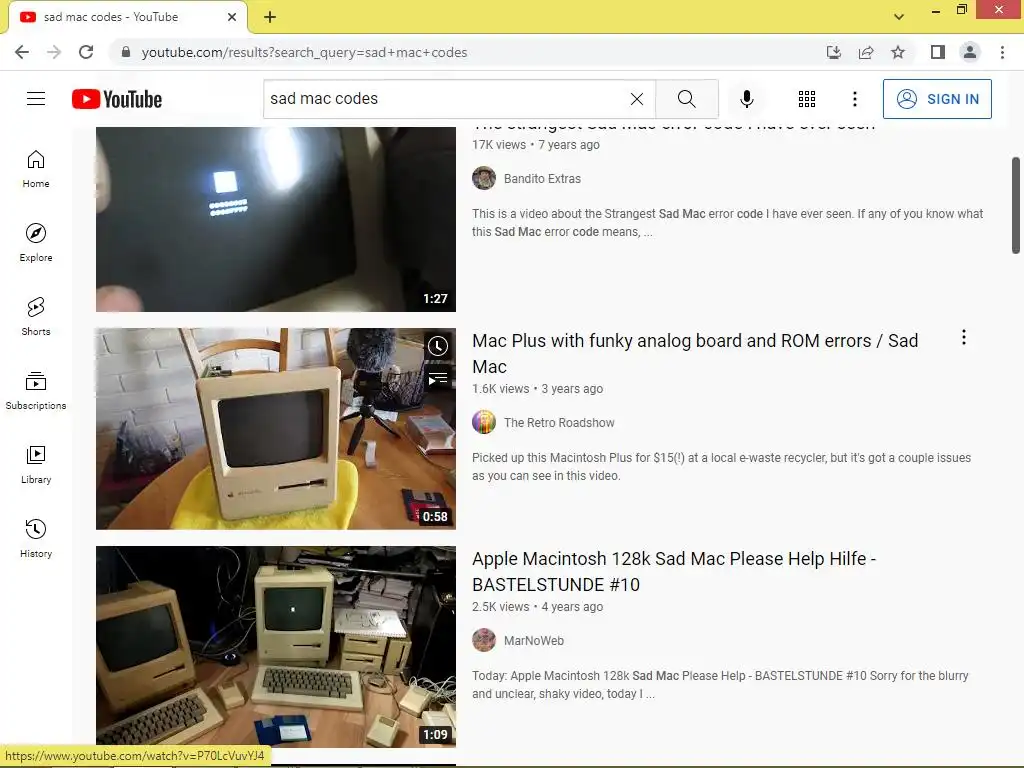
Task: Toggle the browser side panel
Action: [x=938, y=52]
